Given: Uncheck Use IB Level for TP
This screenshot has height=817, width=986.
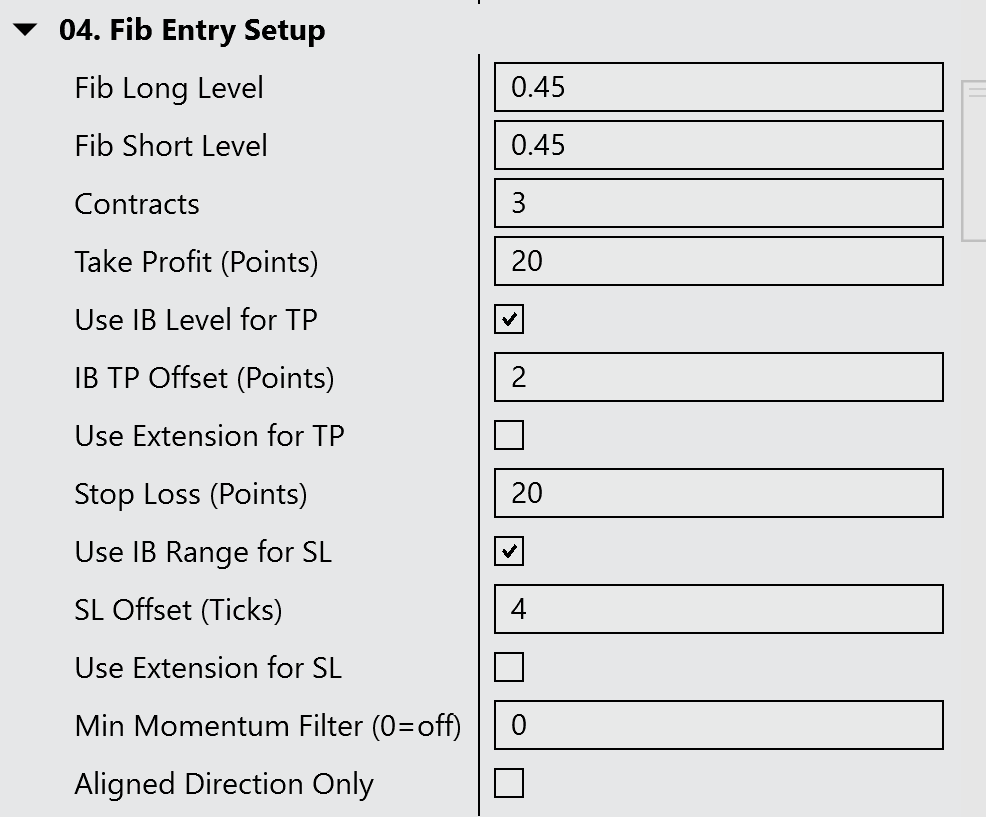Looking at the screenshot, I should [509, 320].
